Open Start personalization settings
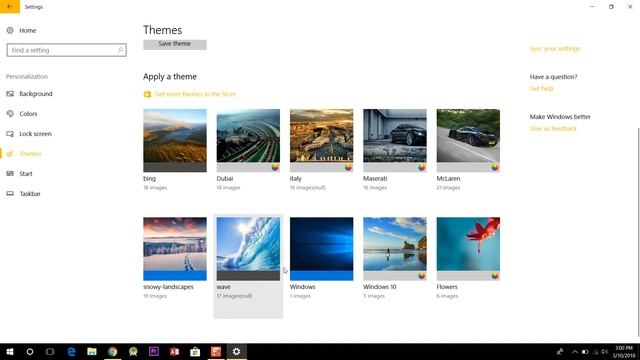Image resolution: width=640 pixels, height=360 pixels. (26, 174)
